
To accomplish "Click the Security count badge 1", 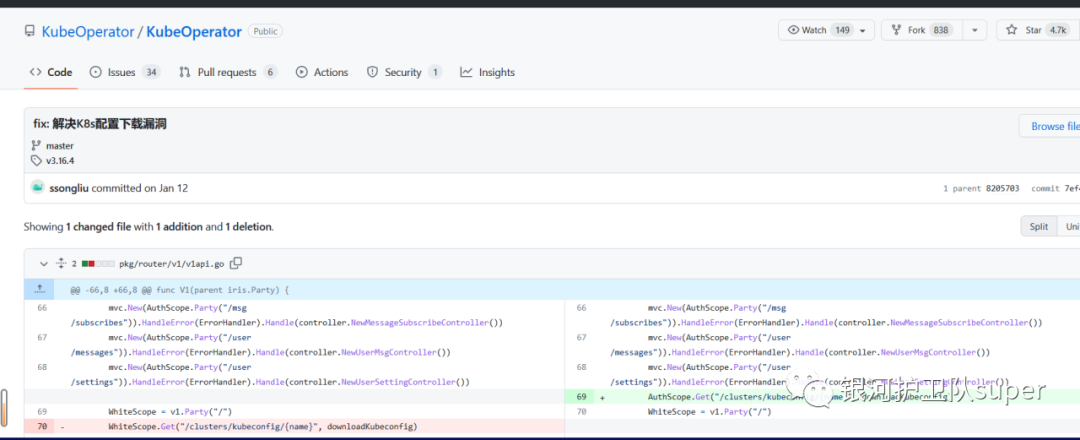I will 435,72.
